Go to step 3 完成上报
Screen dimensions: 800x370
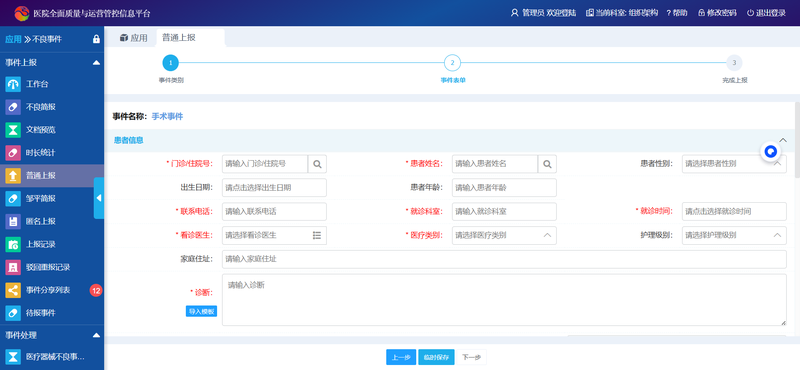click(x=734, y=63)
